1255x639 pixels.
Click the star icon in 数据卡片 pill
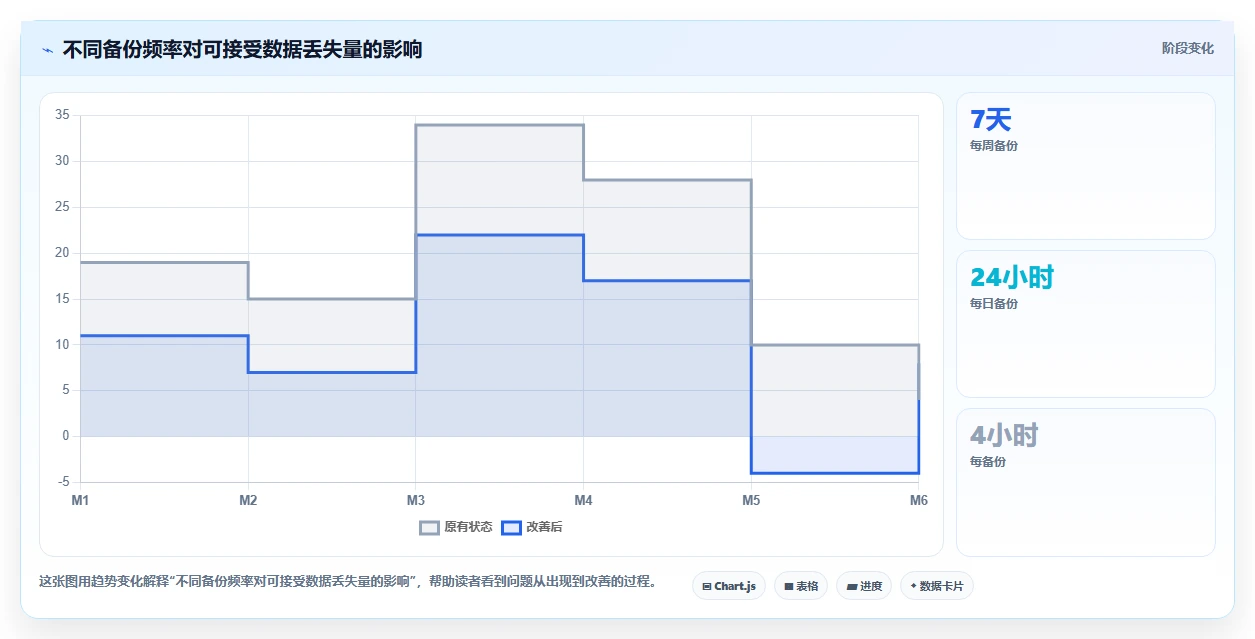(x=913, y=586)
